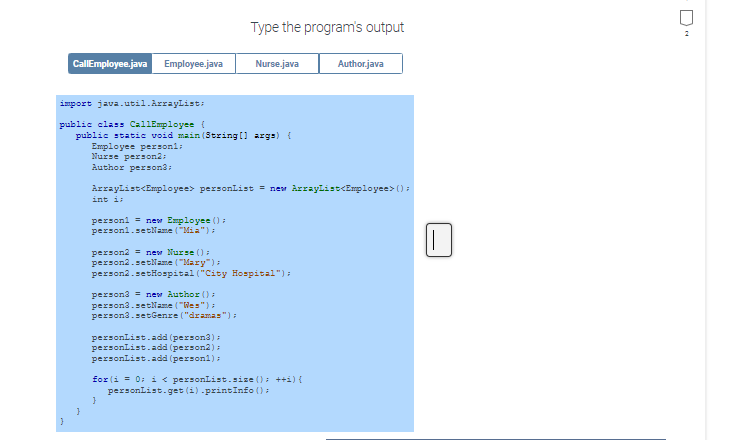This screenshot has width=730, height=440.
Task: Click the personList.add(person2) line
Action: click(x=156, y=347)
